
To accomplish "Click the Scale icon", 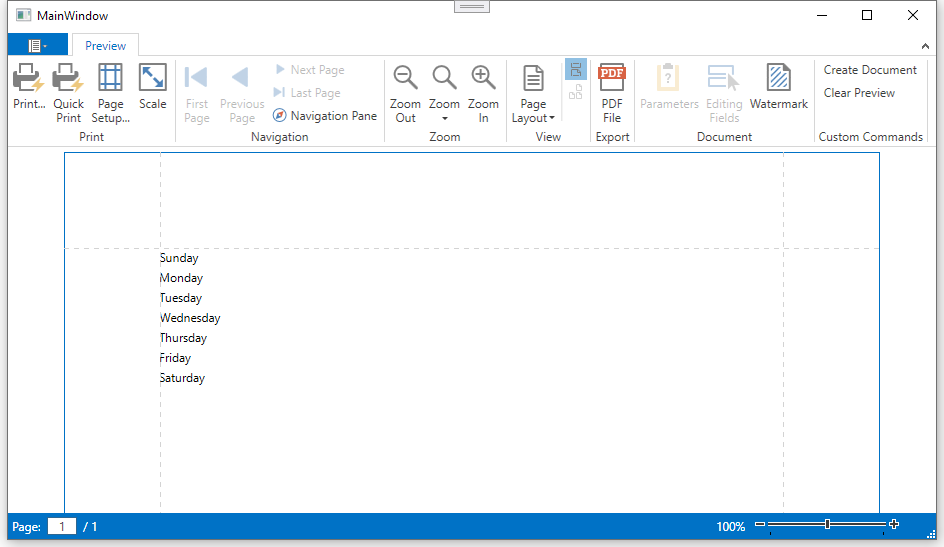I will [x=152, y=78].
